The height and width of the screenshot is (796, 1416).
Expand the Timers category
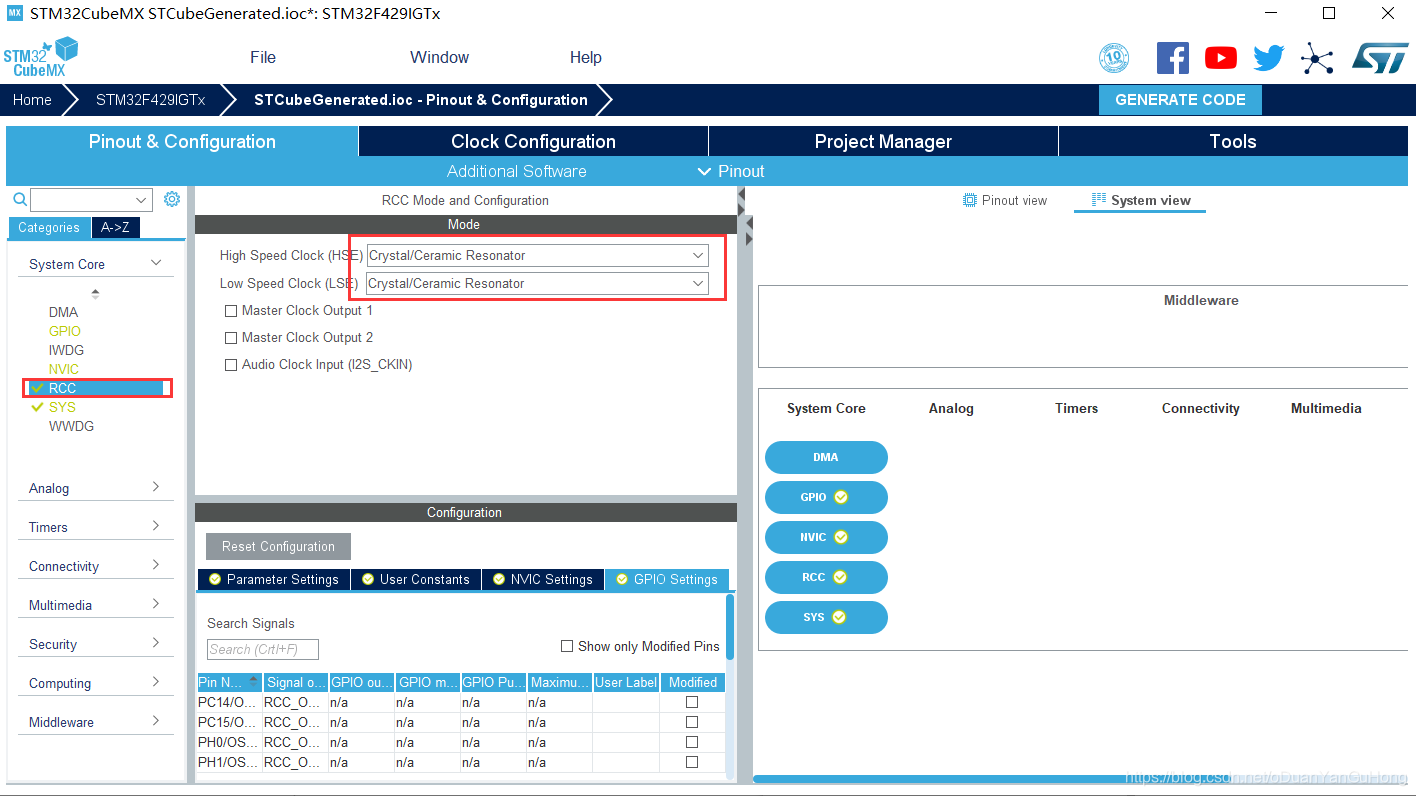click(156, 526)
